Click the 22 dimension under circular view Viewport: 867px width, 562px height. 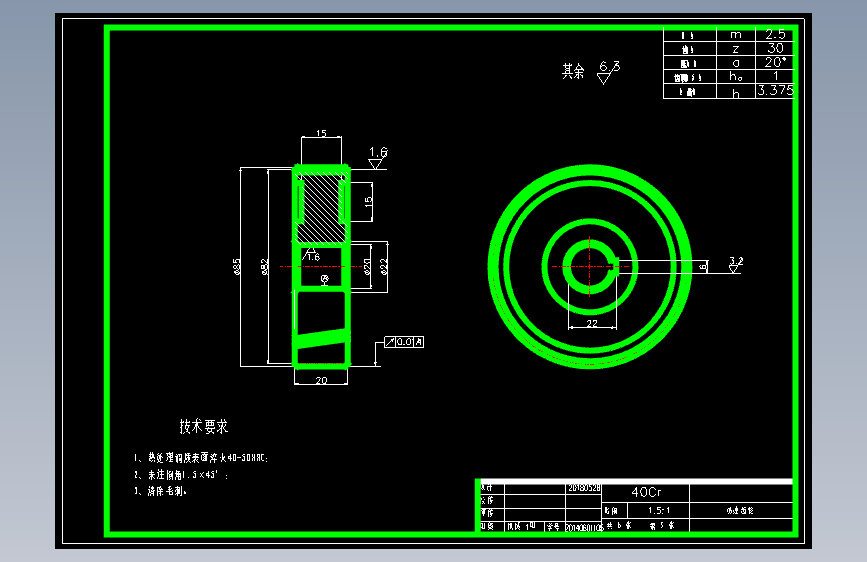[x=592, y=324]
